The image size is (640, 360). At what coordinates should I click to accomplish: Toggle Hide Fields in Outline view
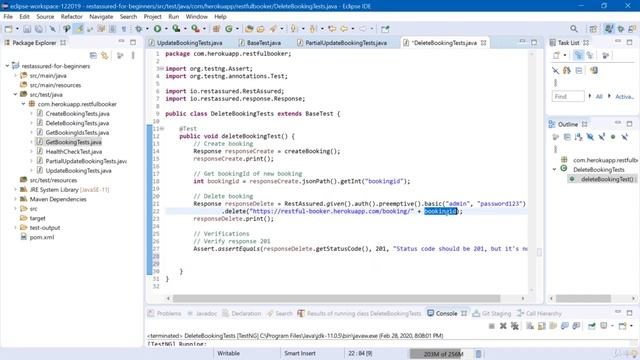[x=590, y=137]
